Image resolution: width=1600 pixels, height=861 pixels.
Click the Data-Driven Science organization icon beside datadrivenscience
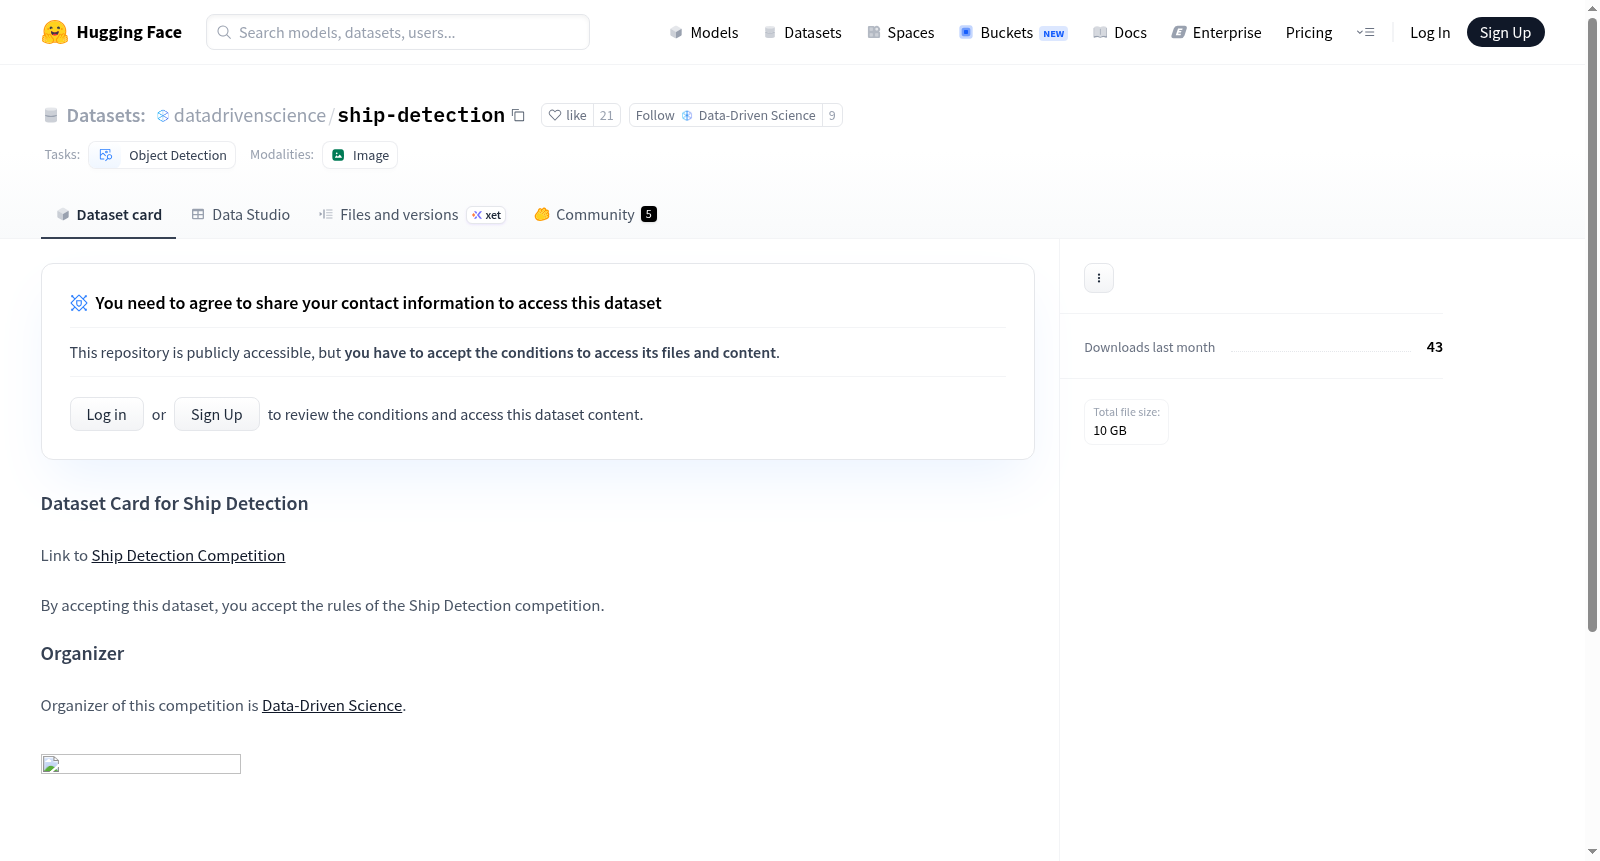click(x=163, y=116)
